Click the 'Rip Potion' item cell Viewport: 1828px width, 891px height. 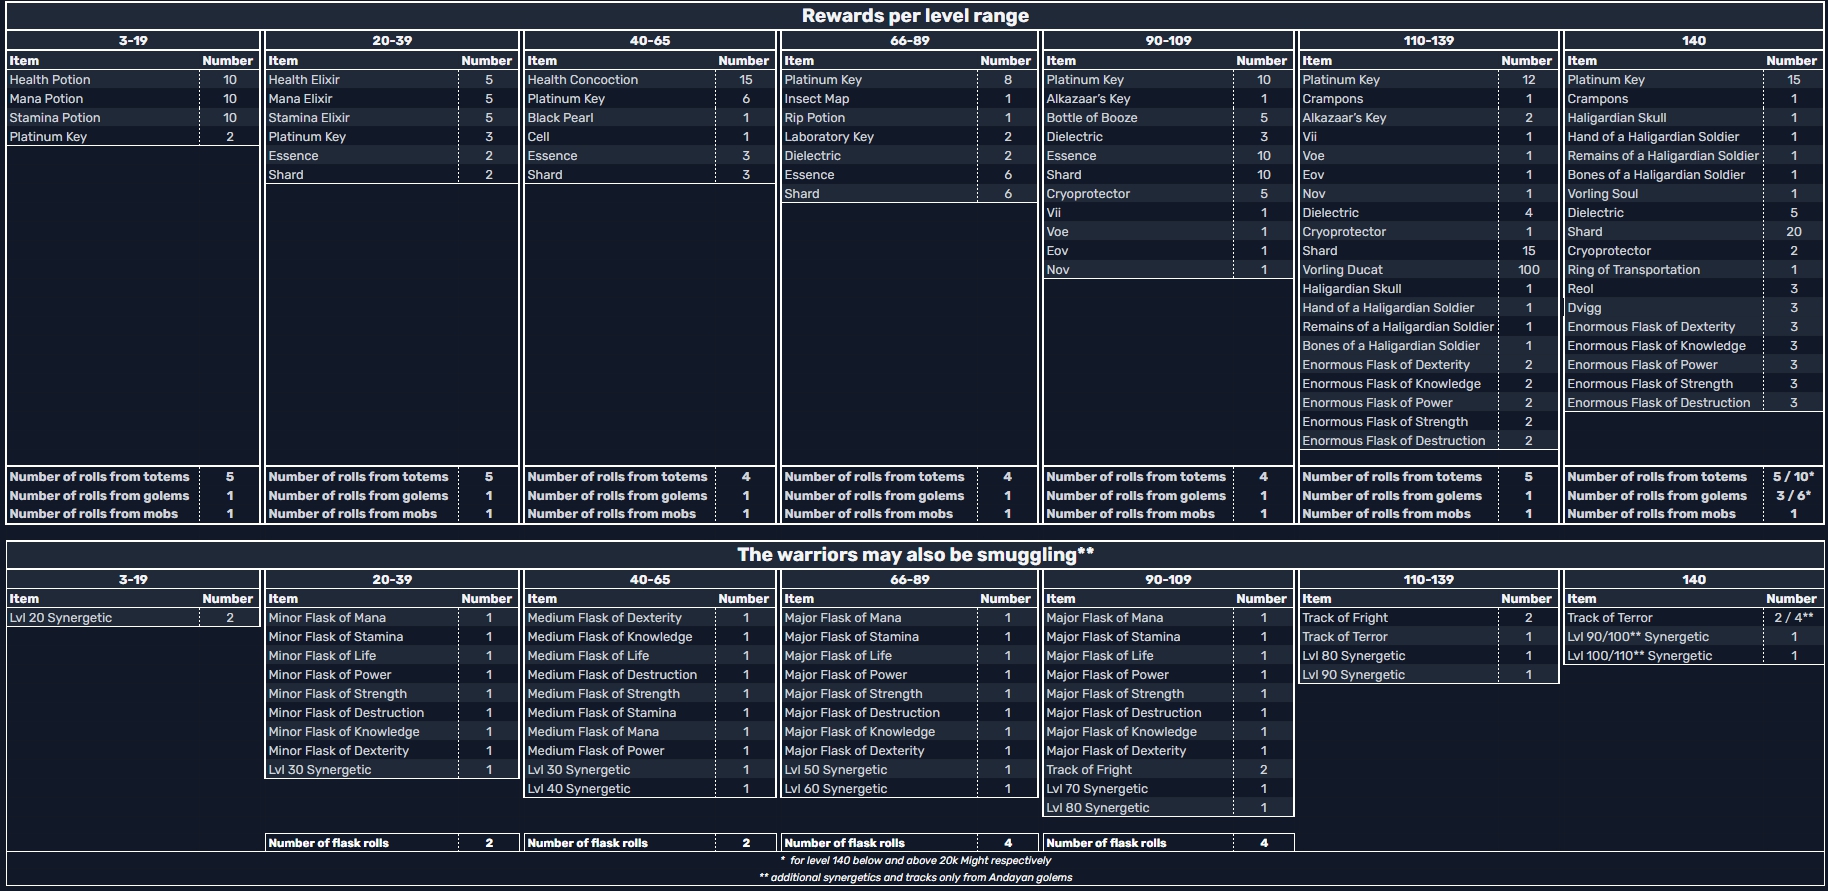[879, 118]
